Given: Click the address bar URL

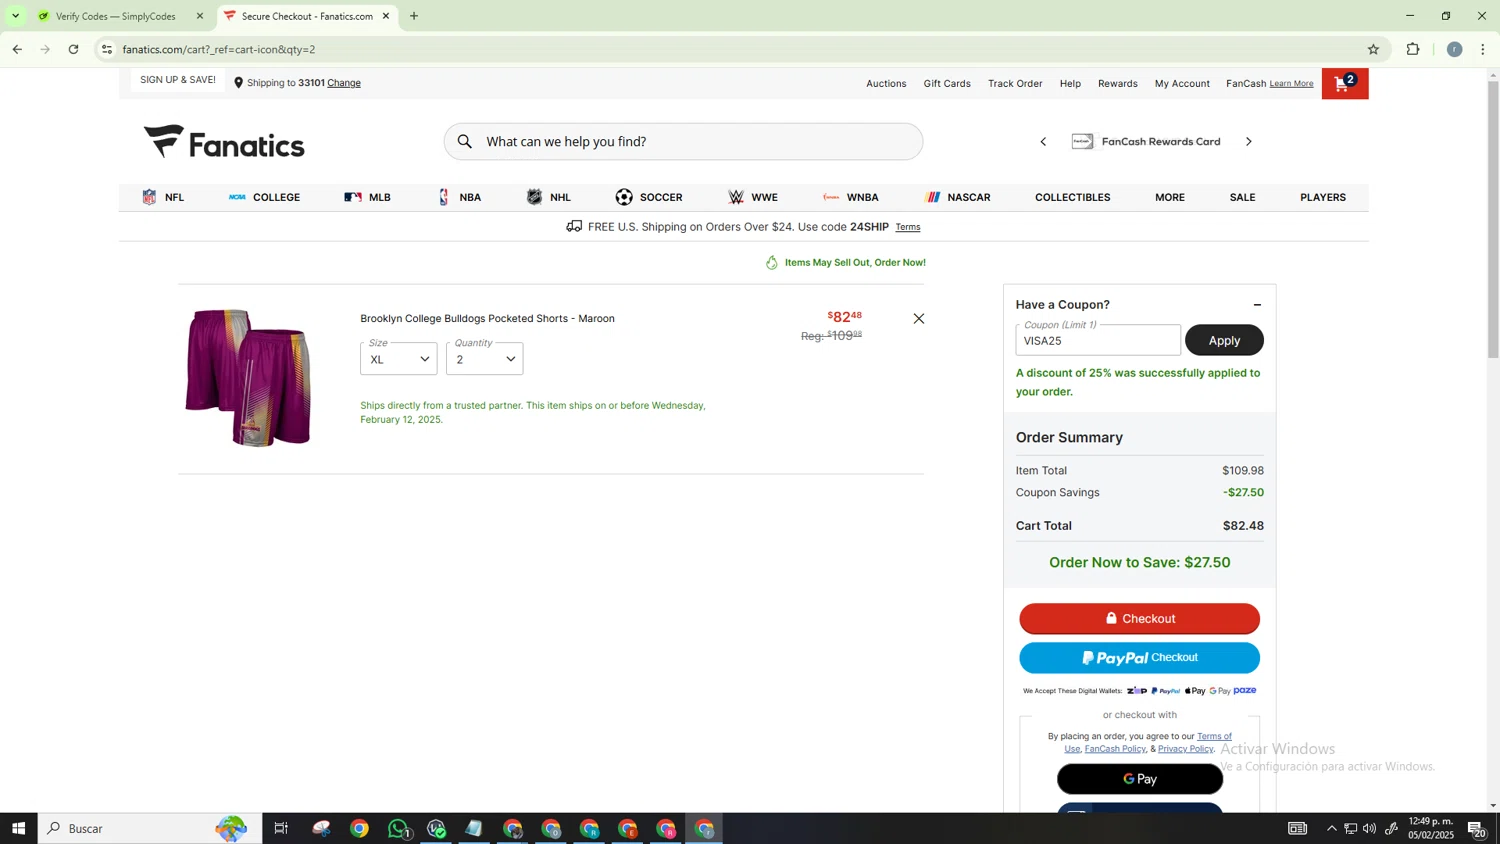Looking at the screenshot, I should point(219,49).
